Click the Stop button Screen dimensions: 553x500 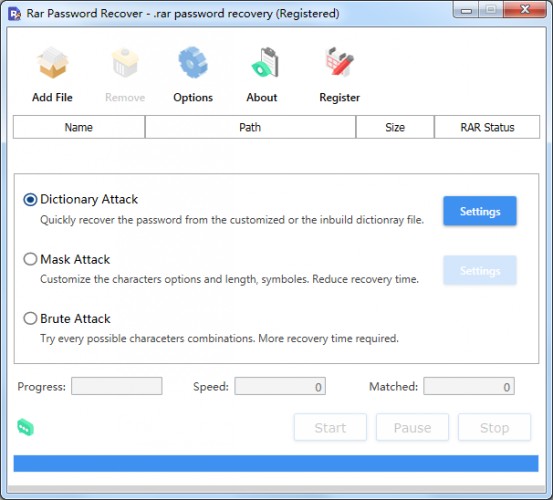pyautogui.click(x=494, y=427)
